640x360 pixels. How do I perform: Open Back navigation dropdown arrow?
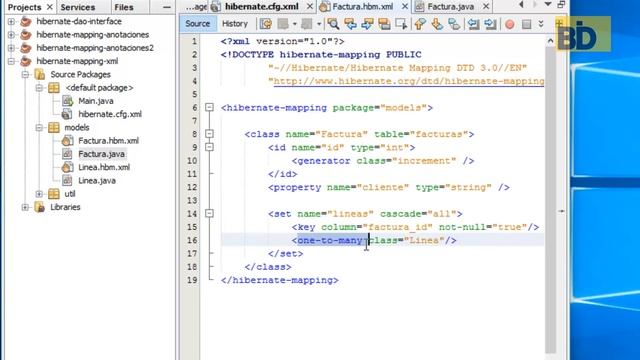[294, 24]
